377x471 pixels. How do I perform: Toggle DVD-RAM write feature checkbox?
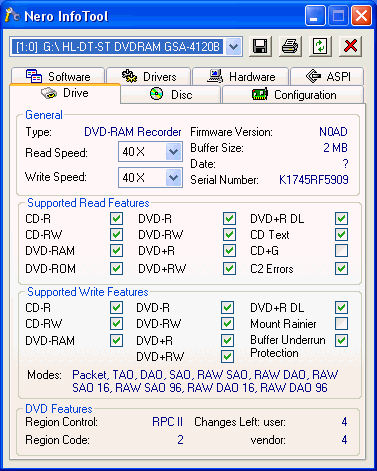116,341
